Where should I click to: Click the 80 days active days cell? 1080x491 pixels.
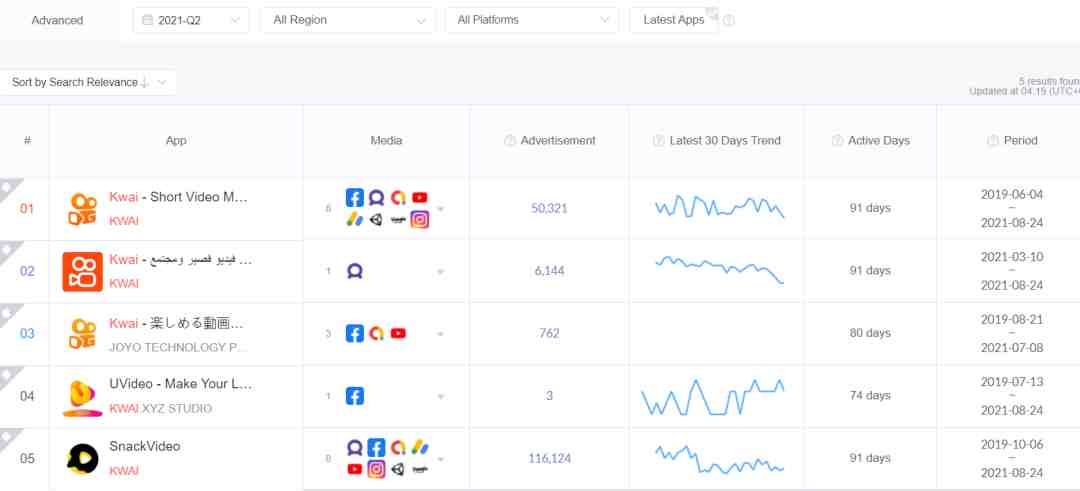[x=870, y=333]
